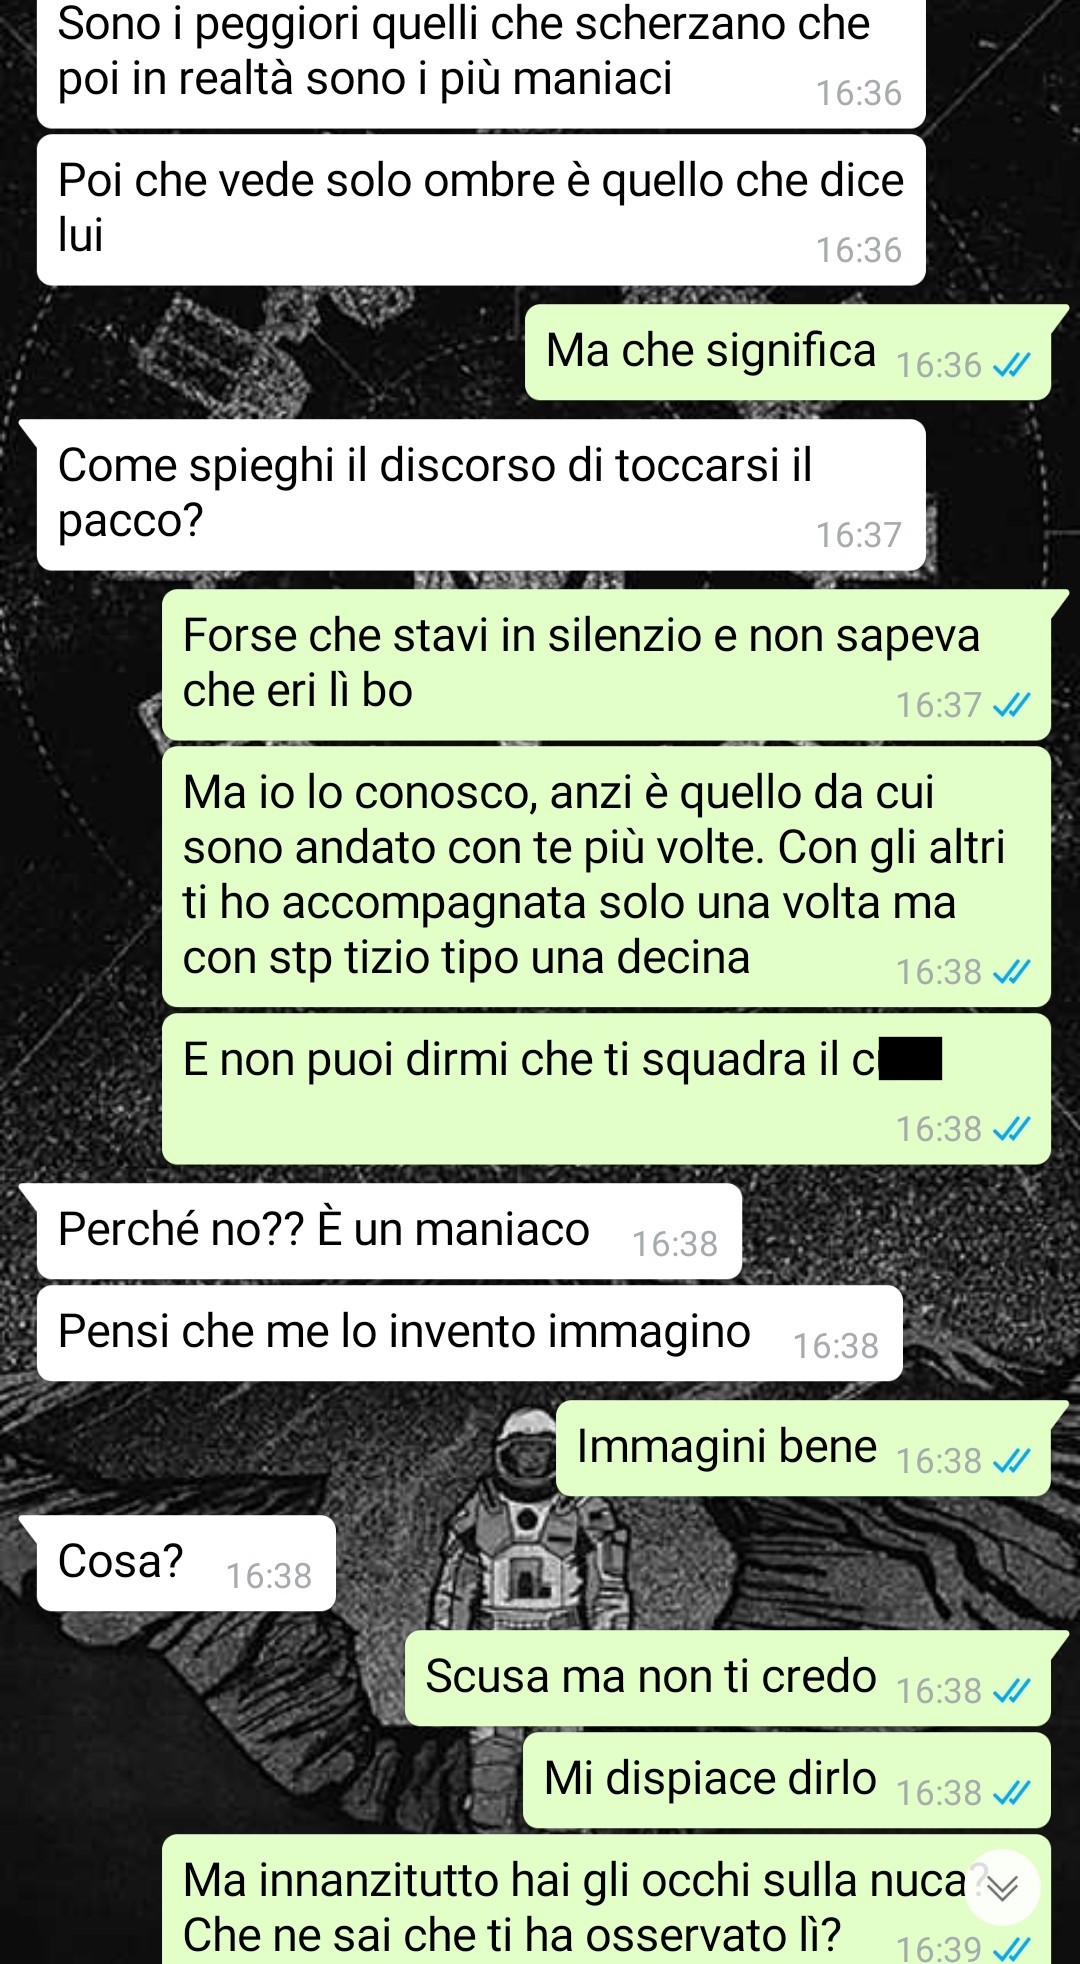Select the 'Ma io lo conosco' long message
This screenshot has height=1964, width=1080.
click(606, 877)
